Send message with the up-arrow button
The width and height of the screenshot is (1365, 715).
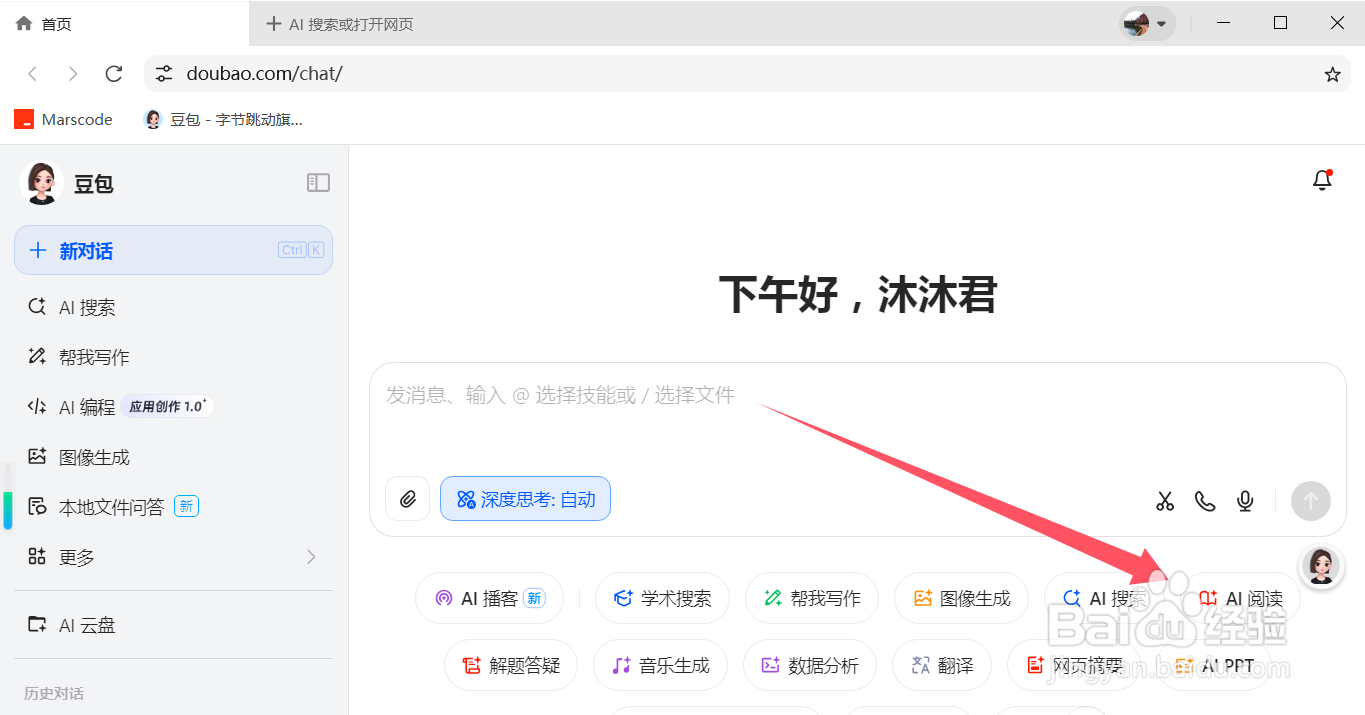pyautogui.click(x=1310, y=501)
